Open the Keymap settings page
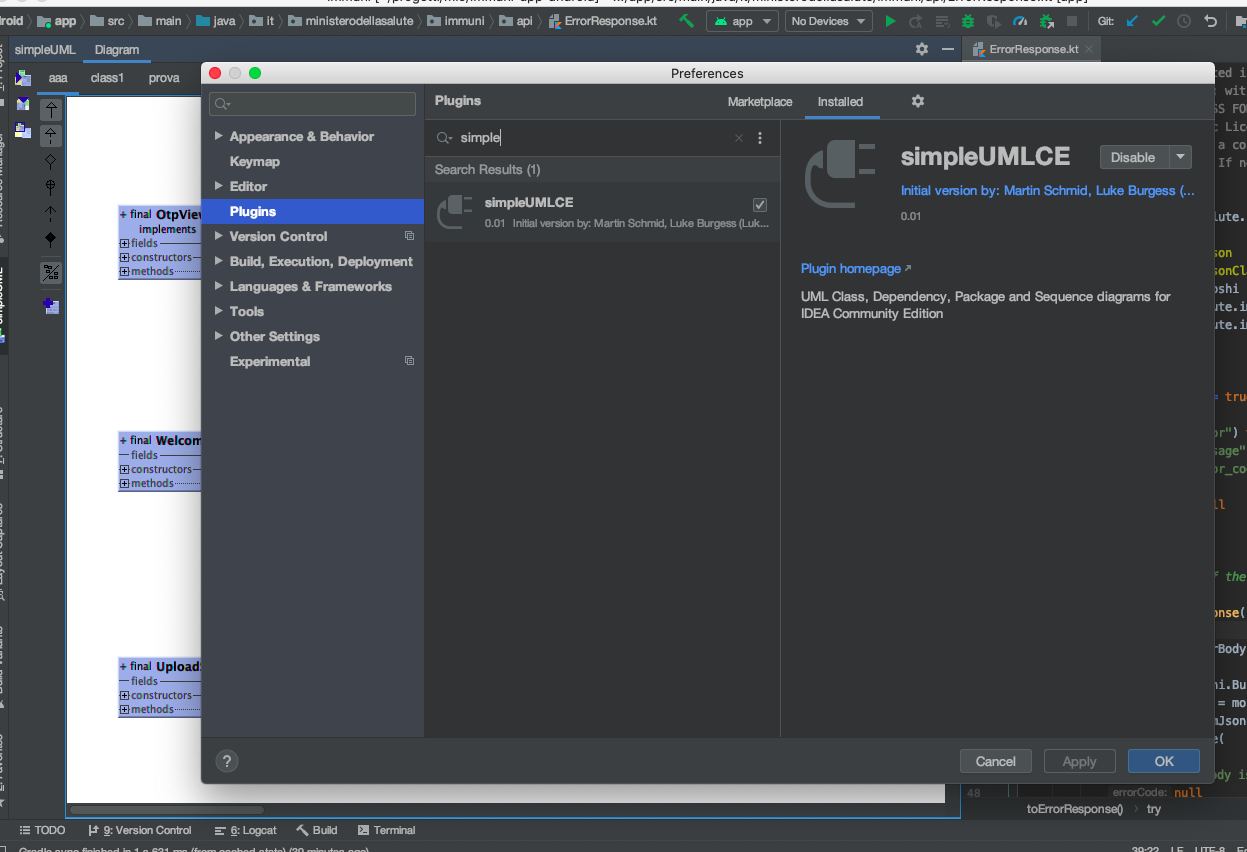Image resolution: width=1247 pixels, height=852 pixels. [255, 161]
